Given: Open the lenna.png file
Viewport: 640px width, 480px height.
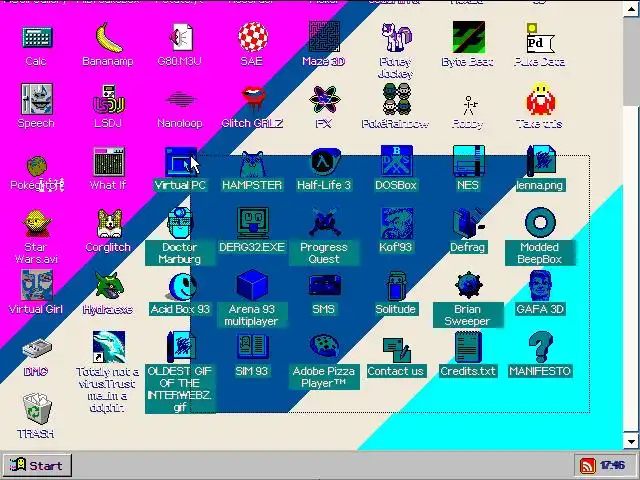Looking at the screenshot, I should [x=540, y=161].
